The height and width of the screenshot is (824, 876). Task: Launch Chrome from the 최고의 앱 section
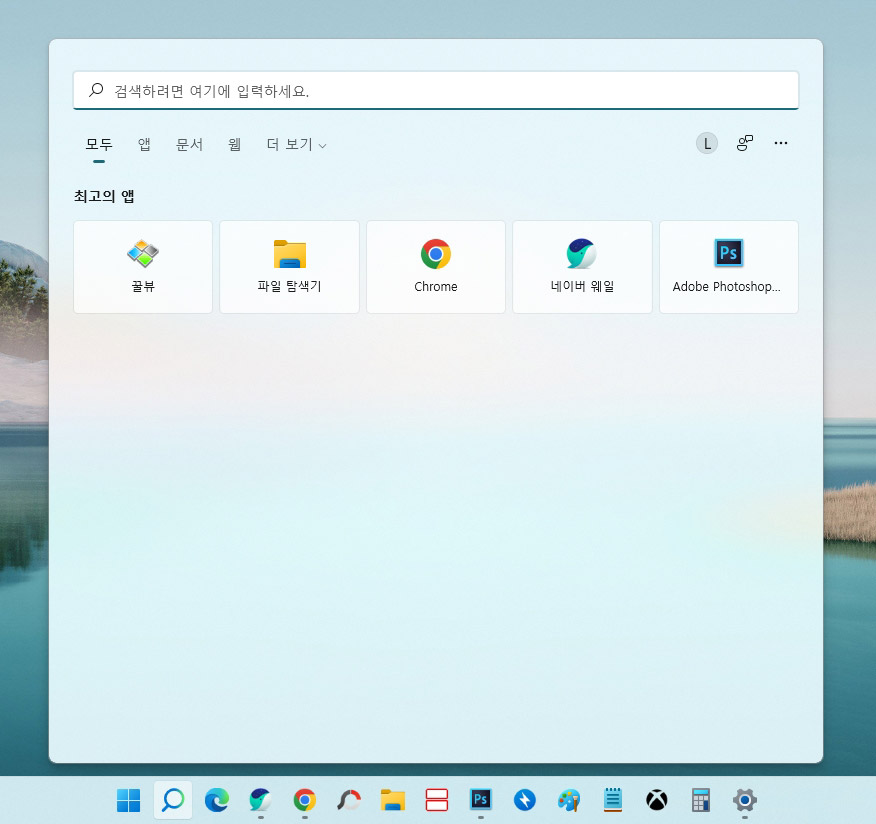[x=436, y=266]
